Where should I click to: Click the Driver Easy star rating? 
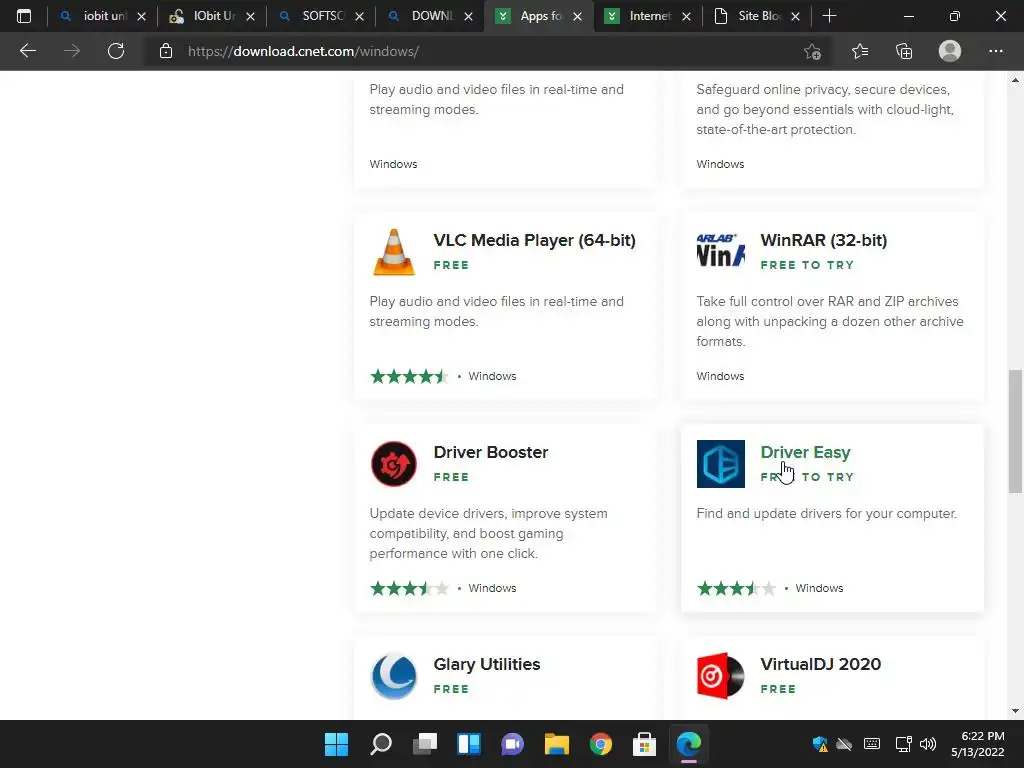point(736,588)
